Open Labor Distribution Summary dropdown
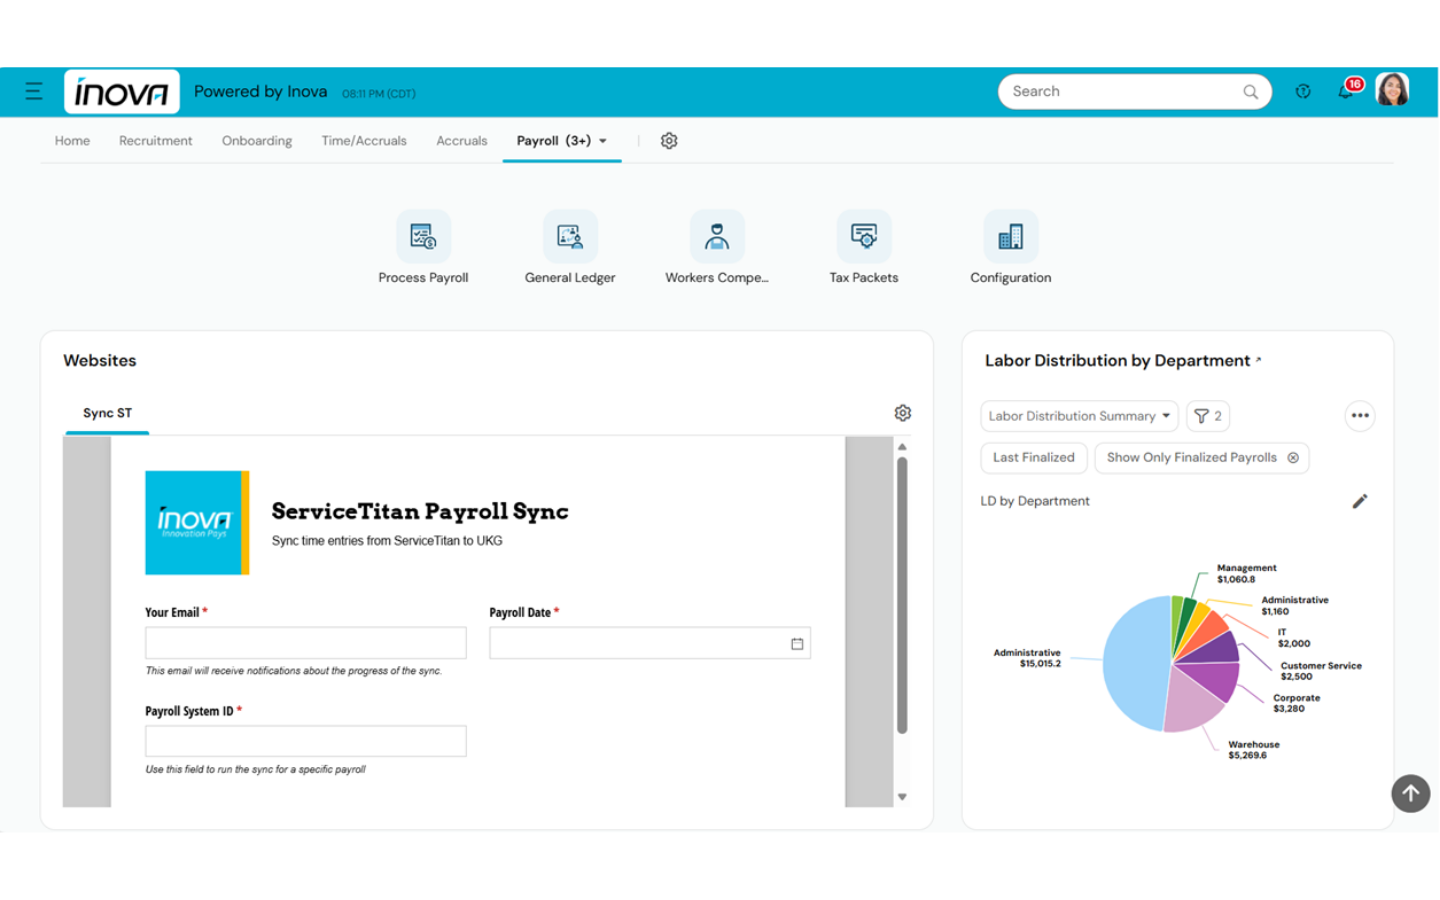1440x900 pixels. coord(1079,416)
